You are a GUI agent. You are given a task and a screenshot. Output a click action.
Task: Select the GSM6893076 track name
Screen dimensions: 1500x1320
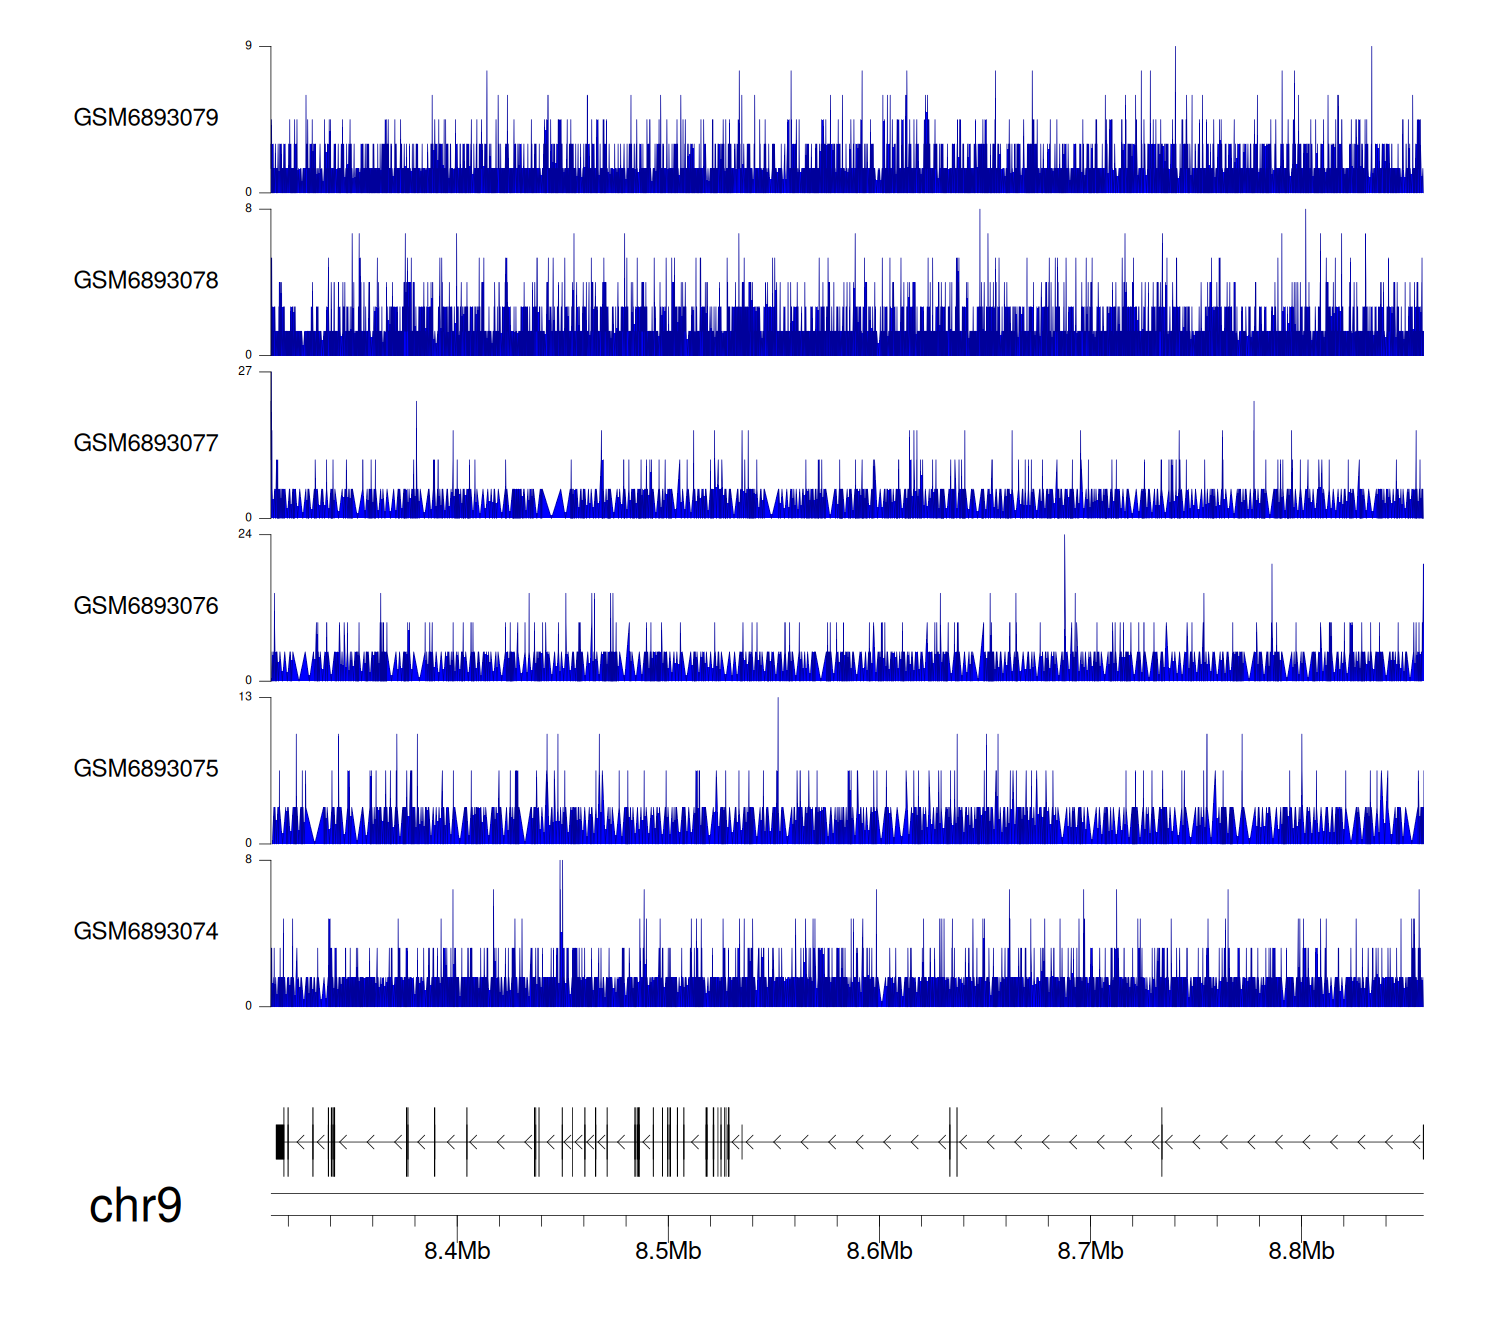(146, 606)
